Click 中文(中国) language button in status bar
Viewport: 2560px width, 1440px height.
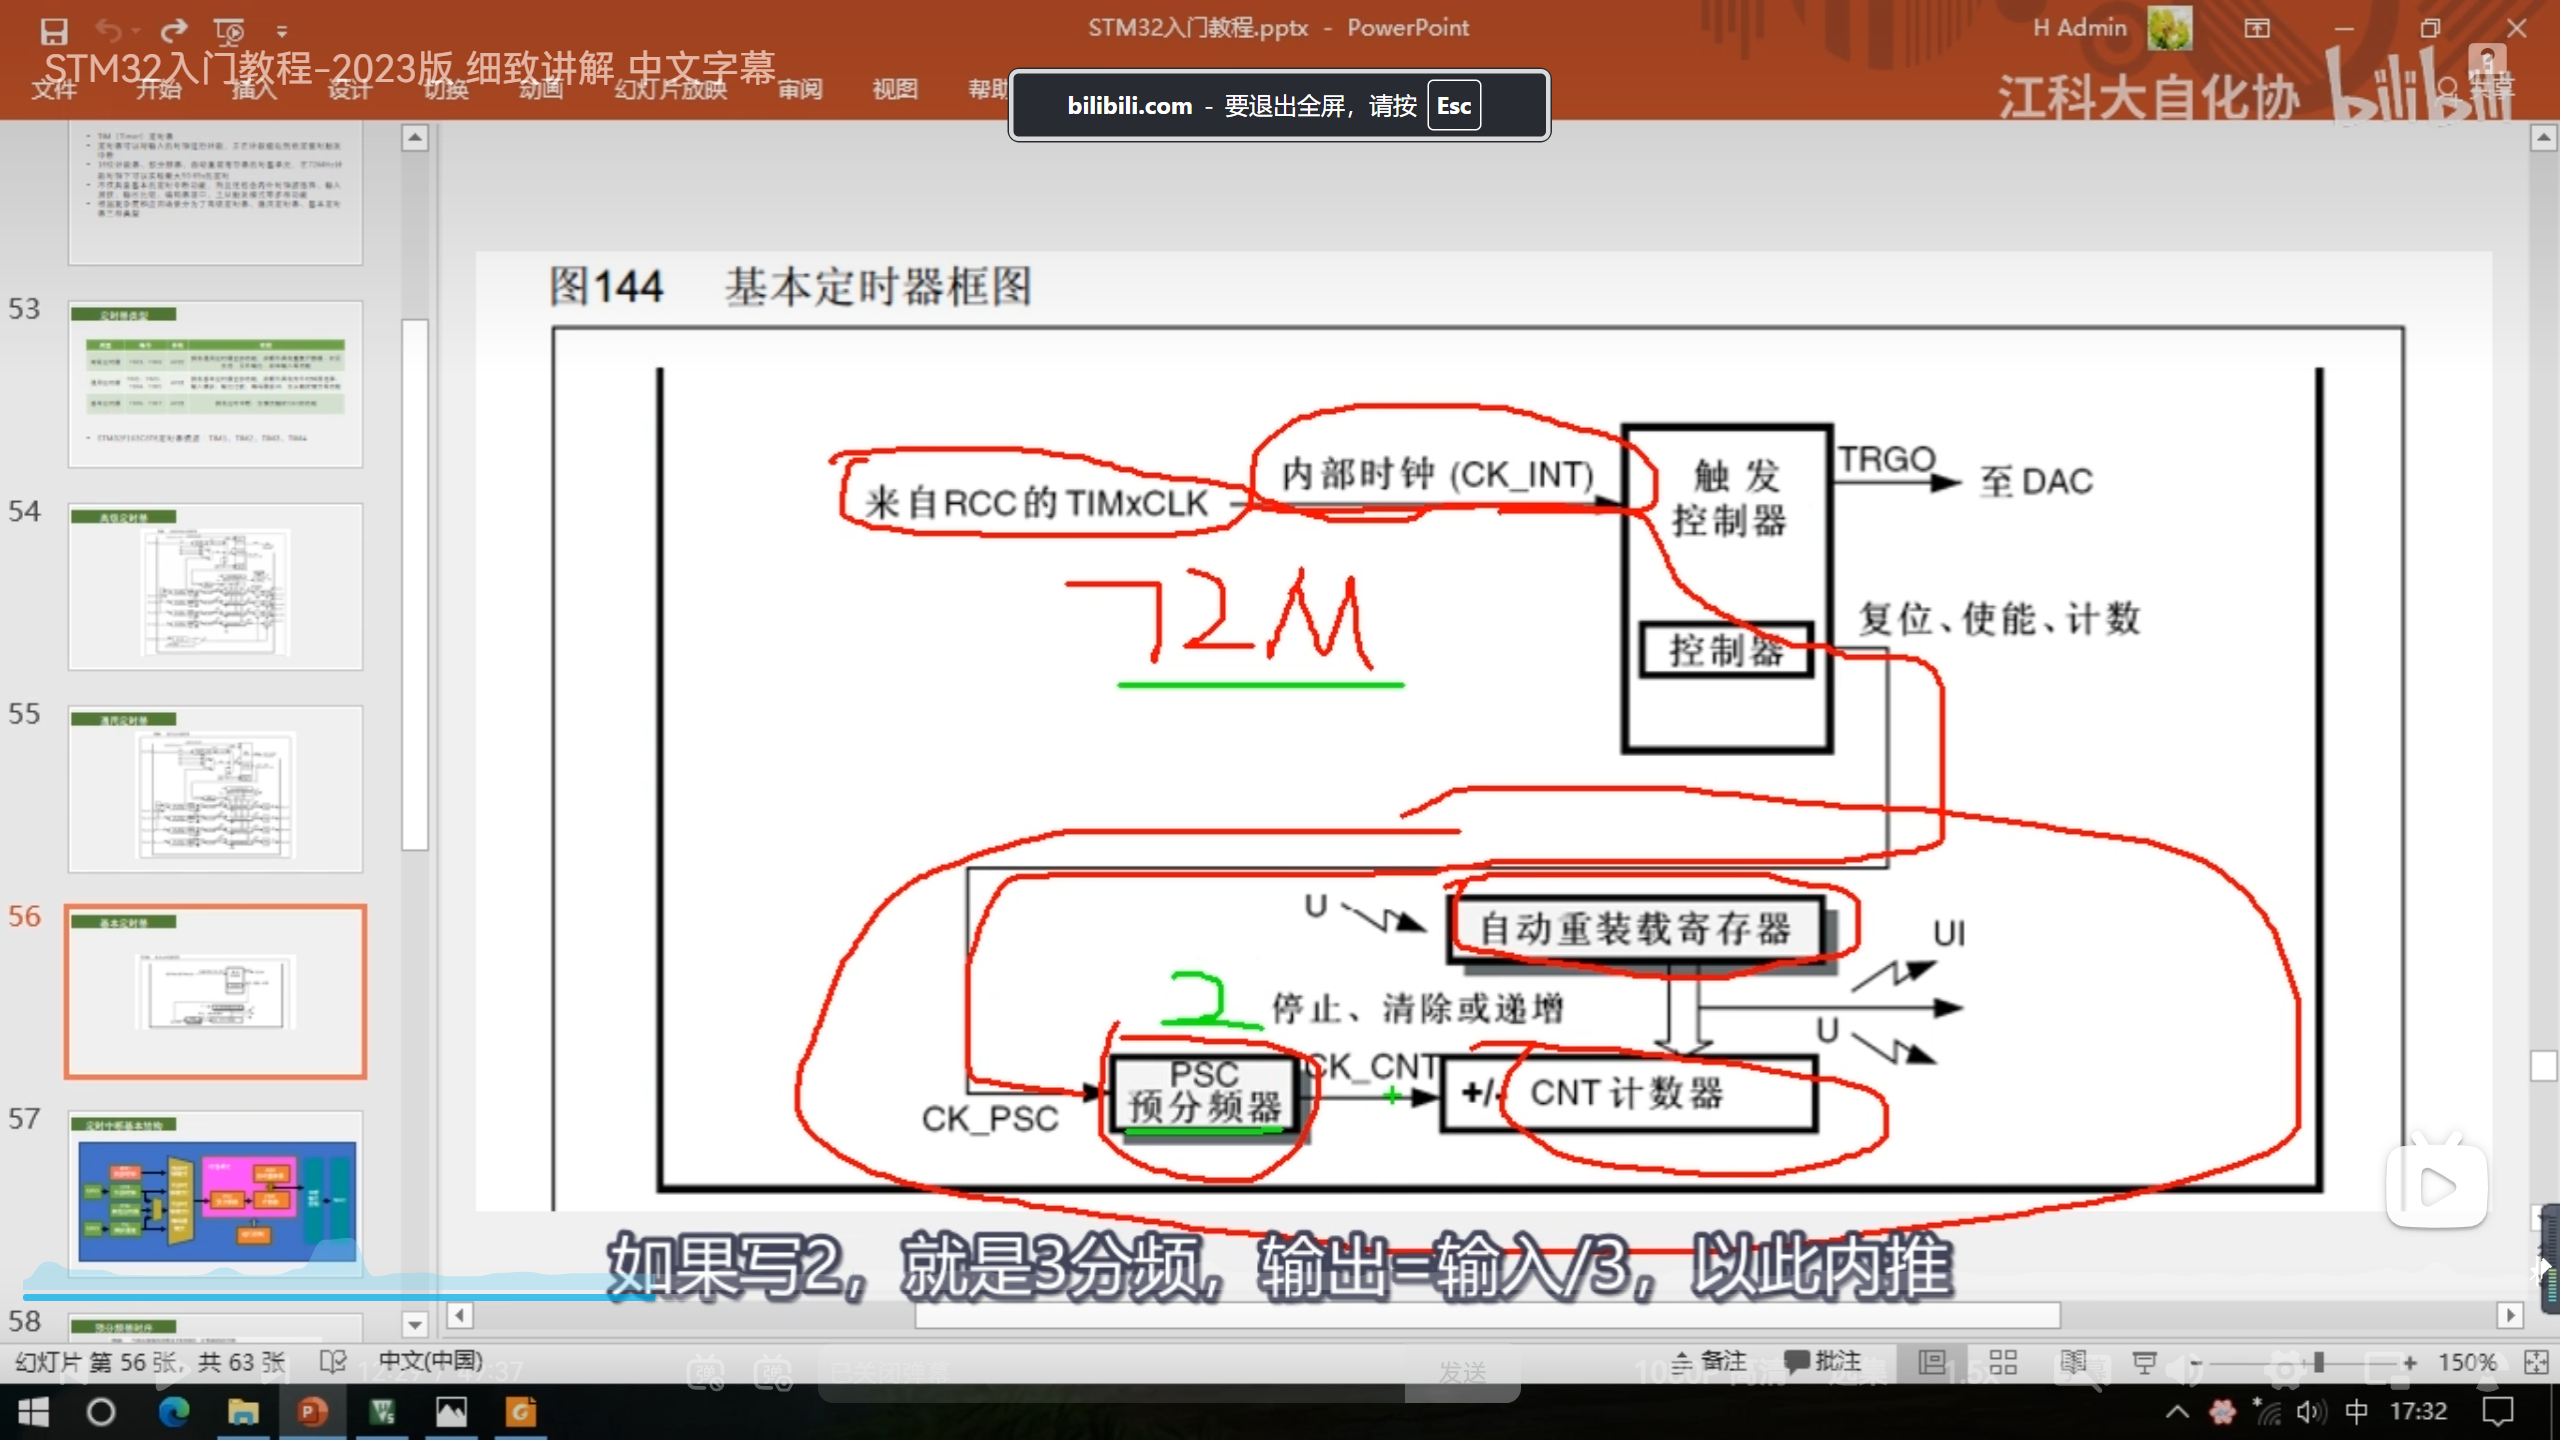(430, 1361)
